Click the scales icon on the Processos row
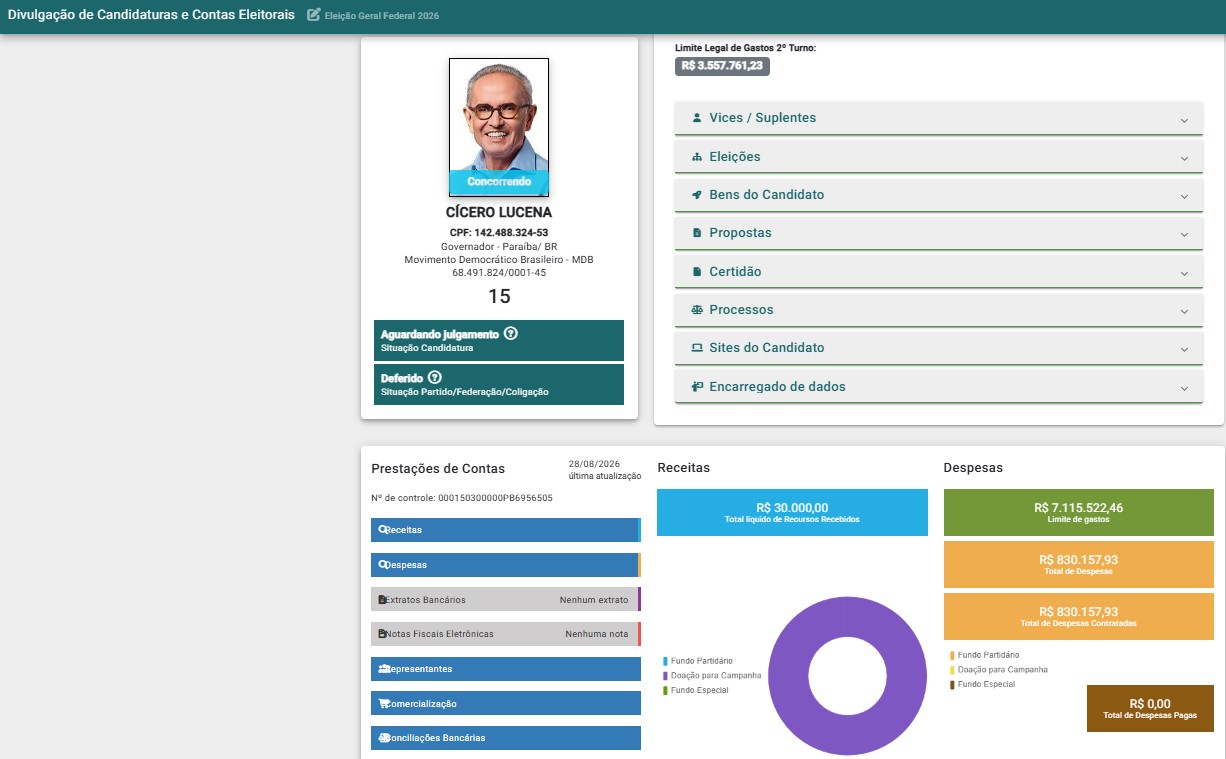 (x=697, y=310)
